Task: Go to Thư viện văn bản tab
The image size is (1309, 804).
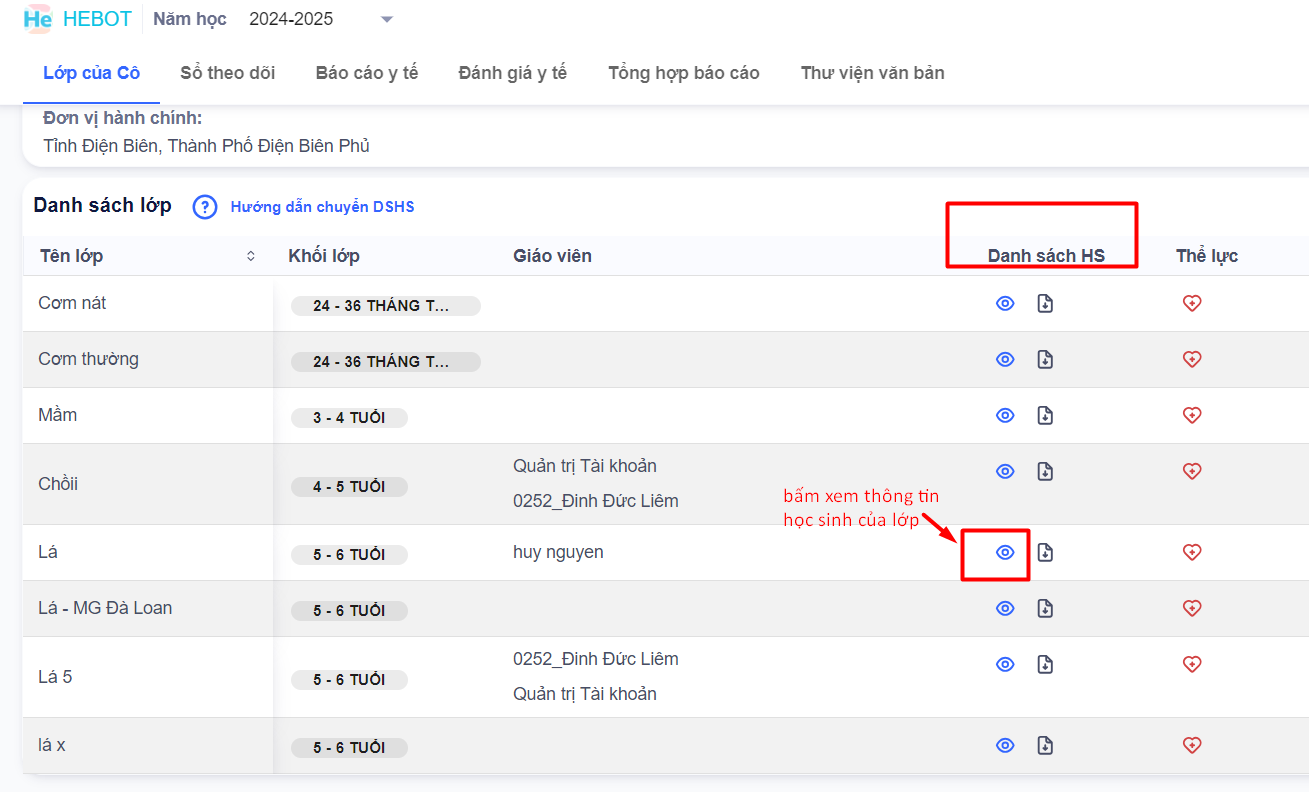Action: pos(872,73)
